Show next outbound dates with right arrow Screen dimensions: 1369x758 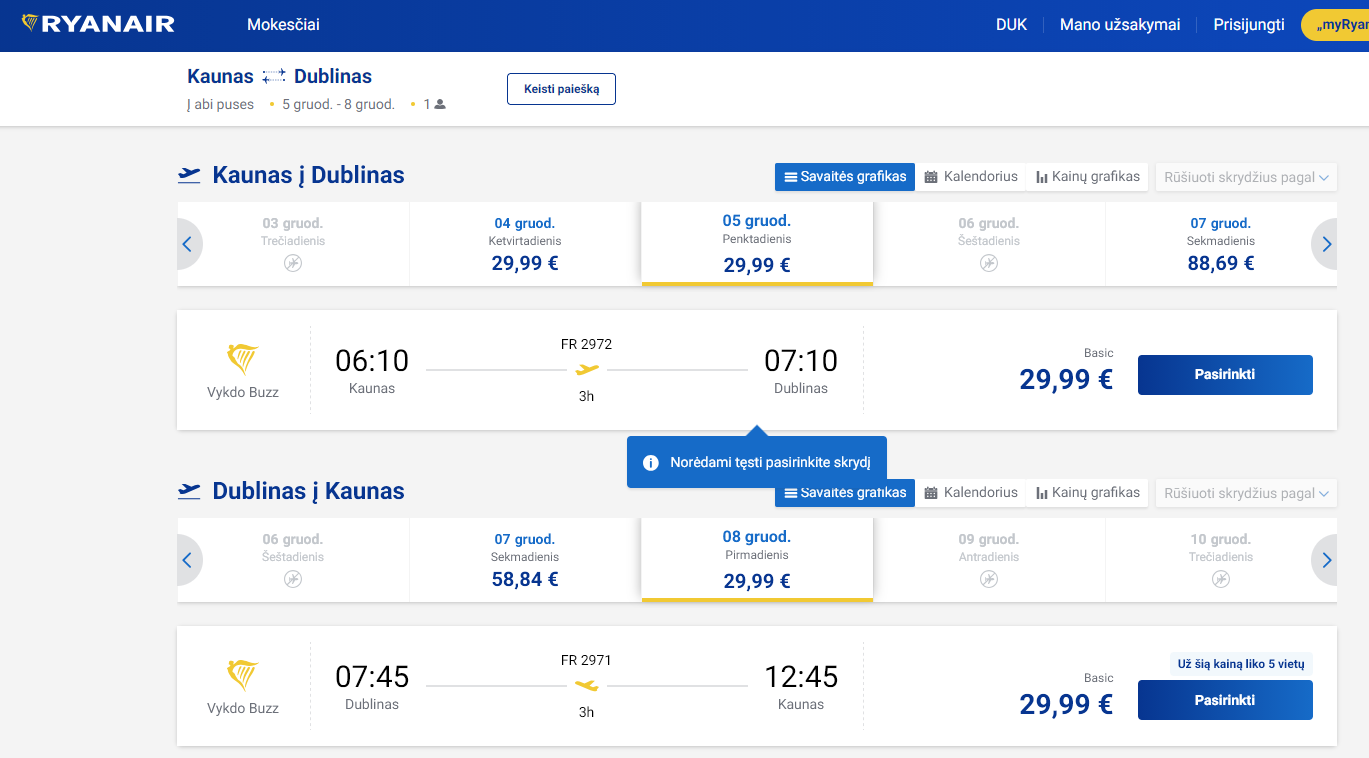tap(1326, 244)
